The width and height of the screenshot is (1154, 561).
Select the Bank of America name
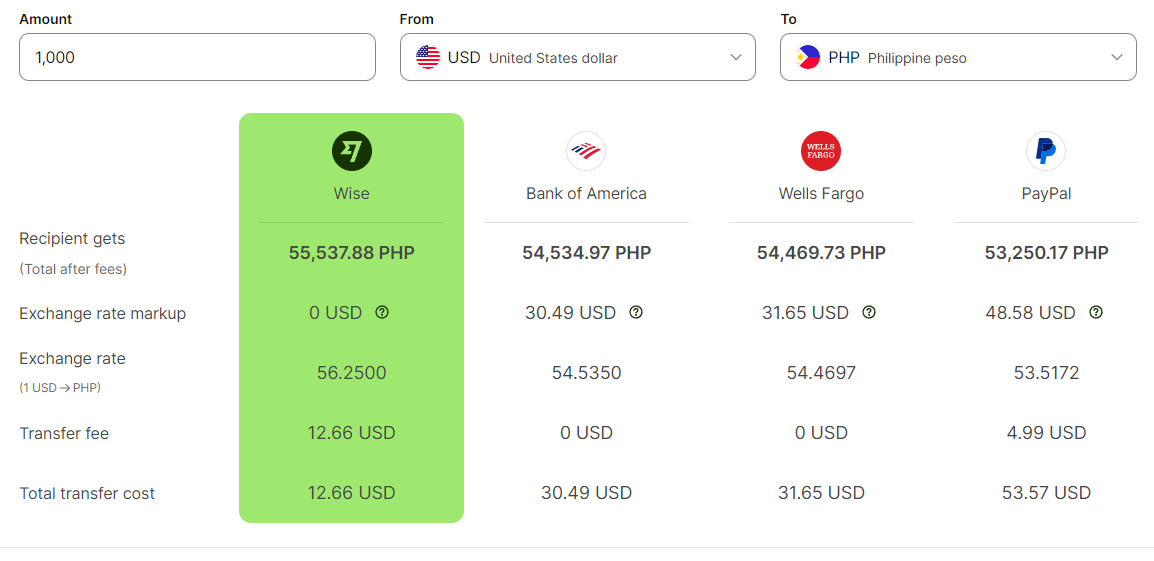587,194
